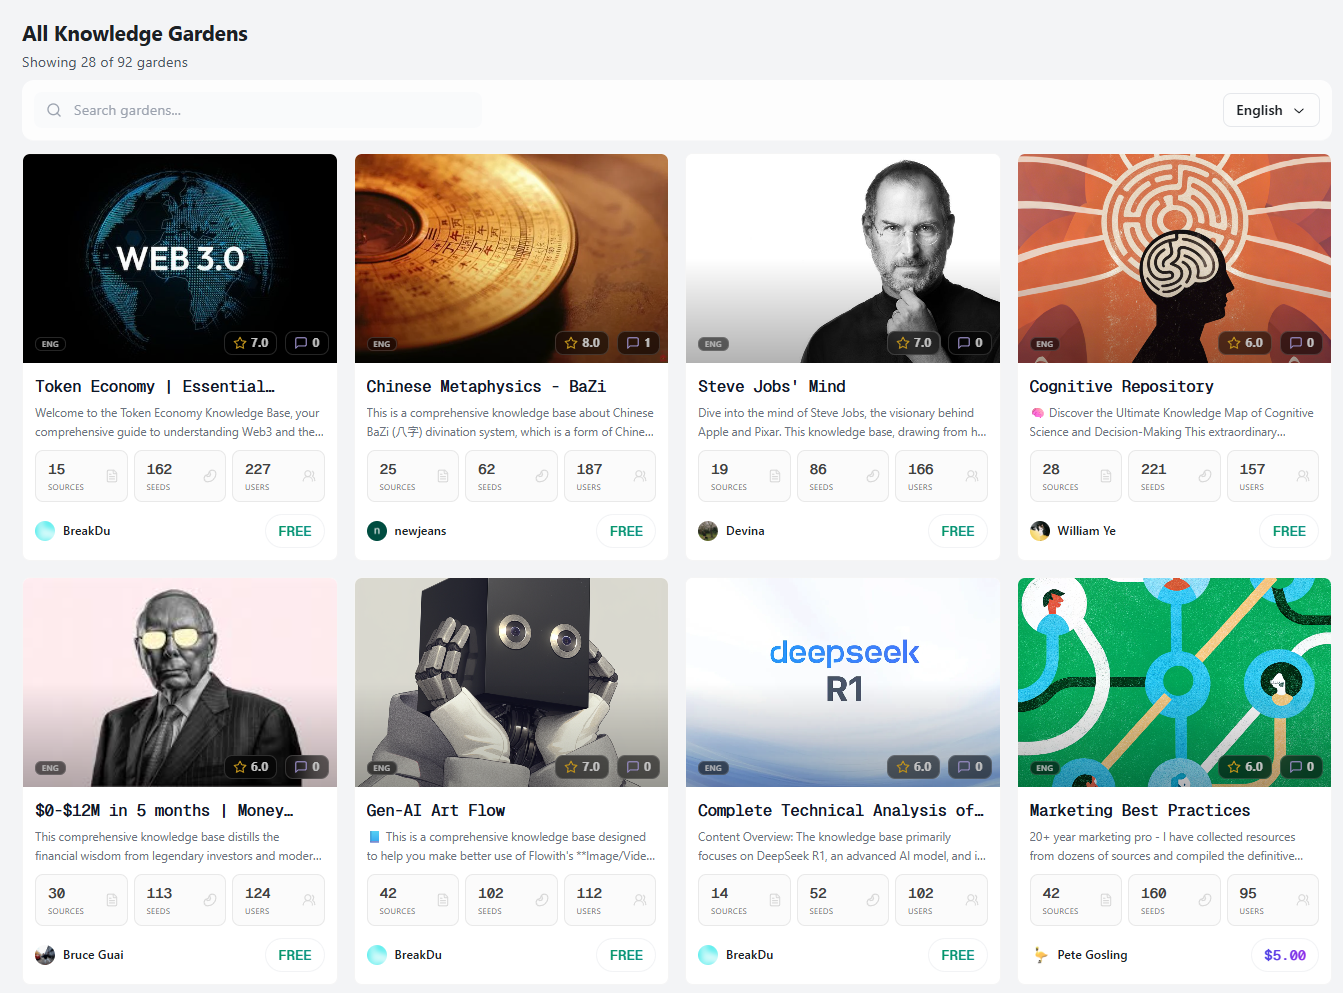Buy Marketing Best Practices for $5.00
The height and width of the screenshot is (993, 1343).
point(1285,955)
